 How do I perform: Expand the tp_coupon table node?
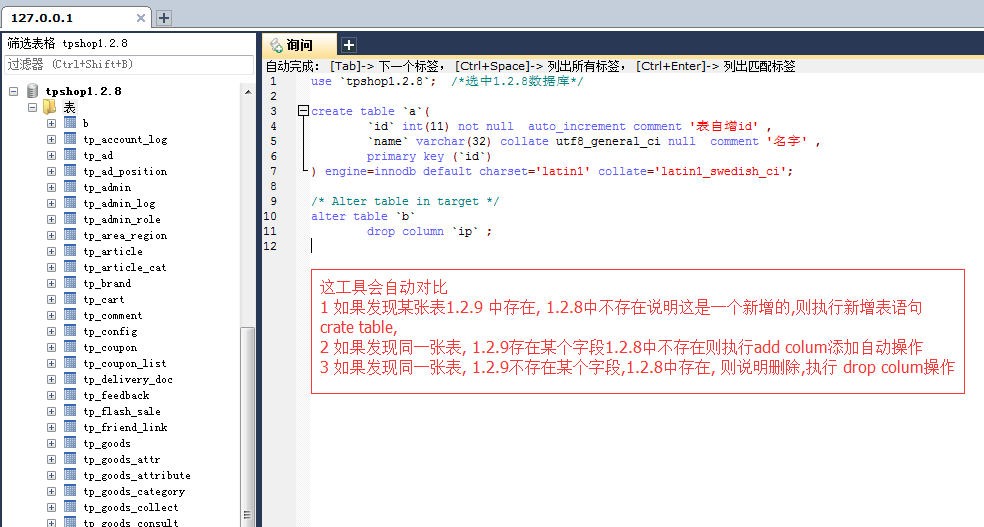pyautogui.click(x=51, y=347)
